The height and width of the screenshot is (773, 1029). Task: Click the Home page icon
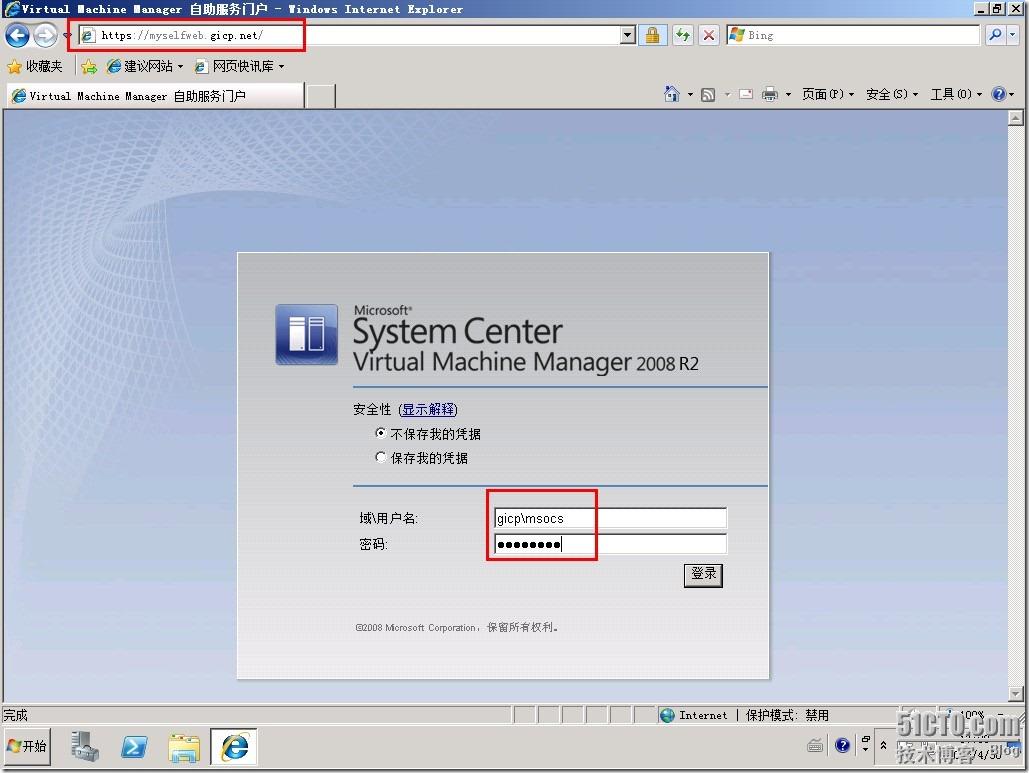672,94
